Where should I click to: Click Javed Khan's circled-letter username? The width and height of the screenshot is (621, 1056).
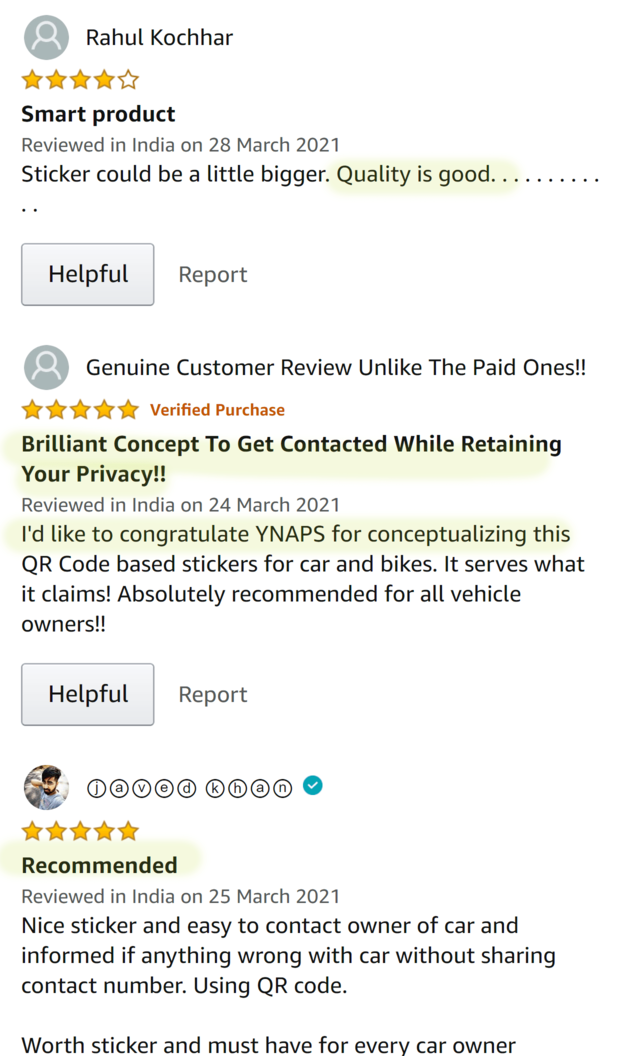click(190, 787)
